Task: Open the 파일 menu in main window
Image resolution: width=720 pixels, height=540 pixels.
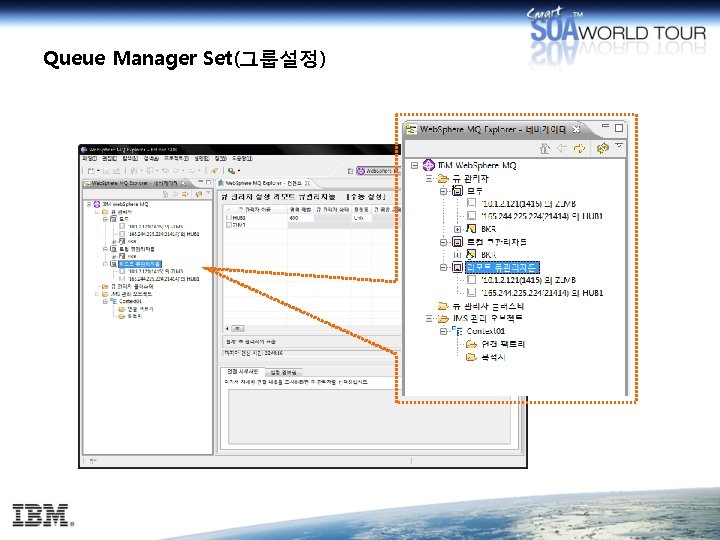Action: pos(89,158)
